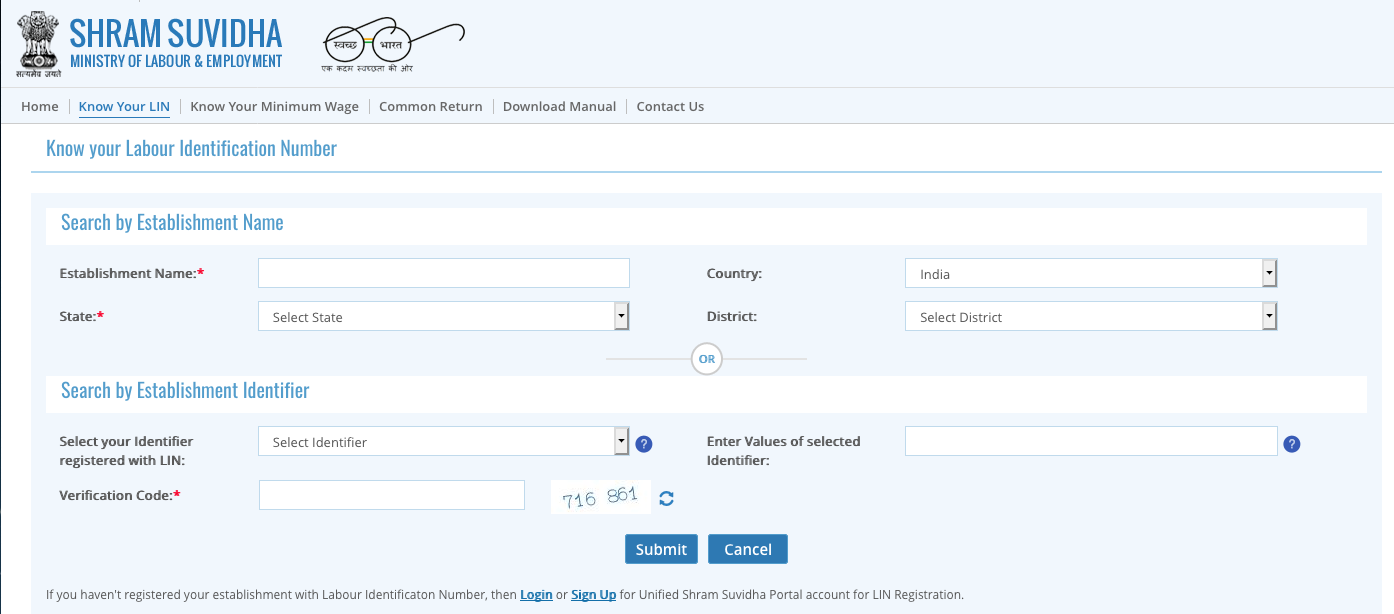Cancel the current search
The width and height of the screenshot is (1394, 614).
pyautogui.click(x=747, y=548)
